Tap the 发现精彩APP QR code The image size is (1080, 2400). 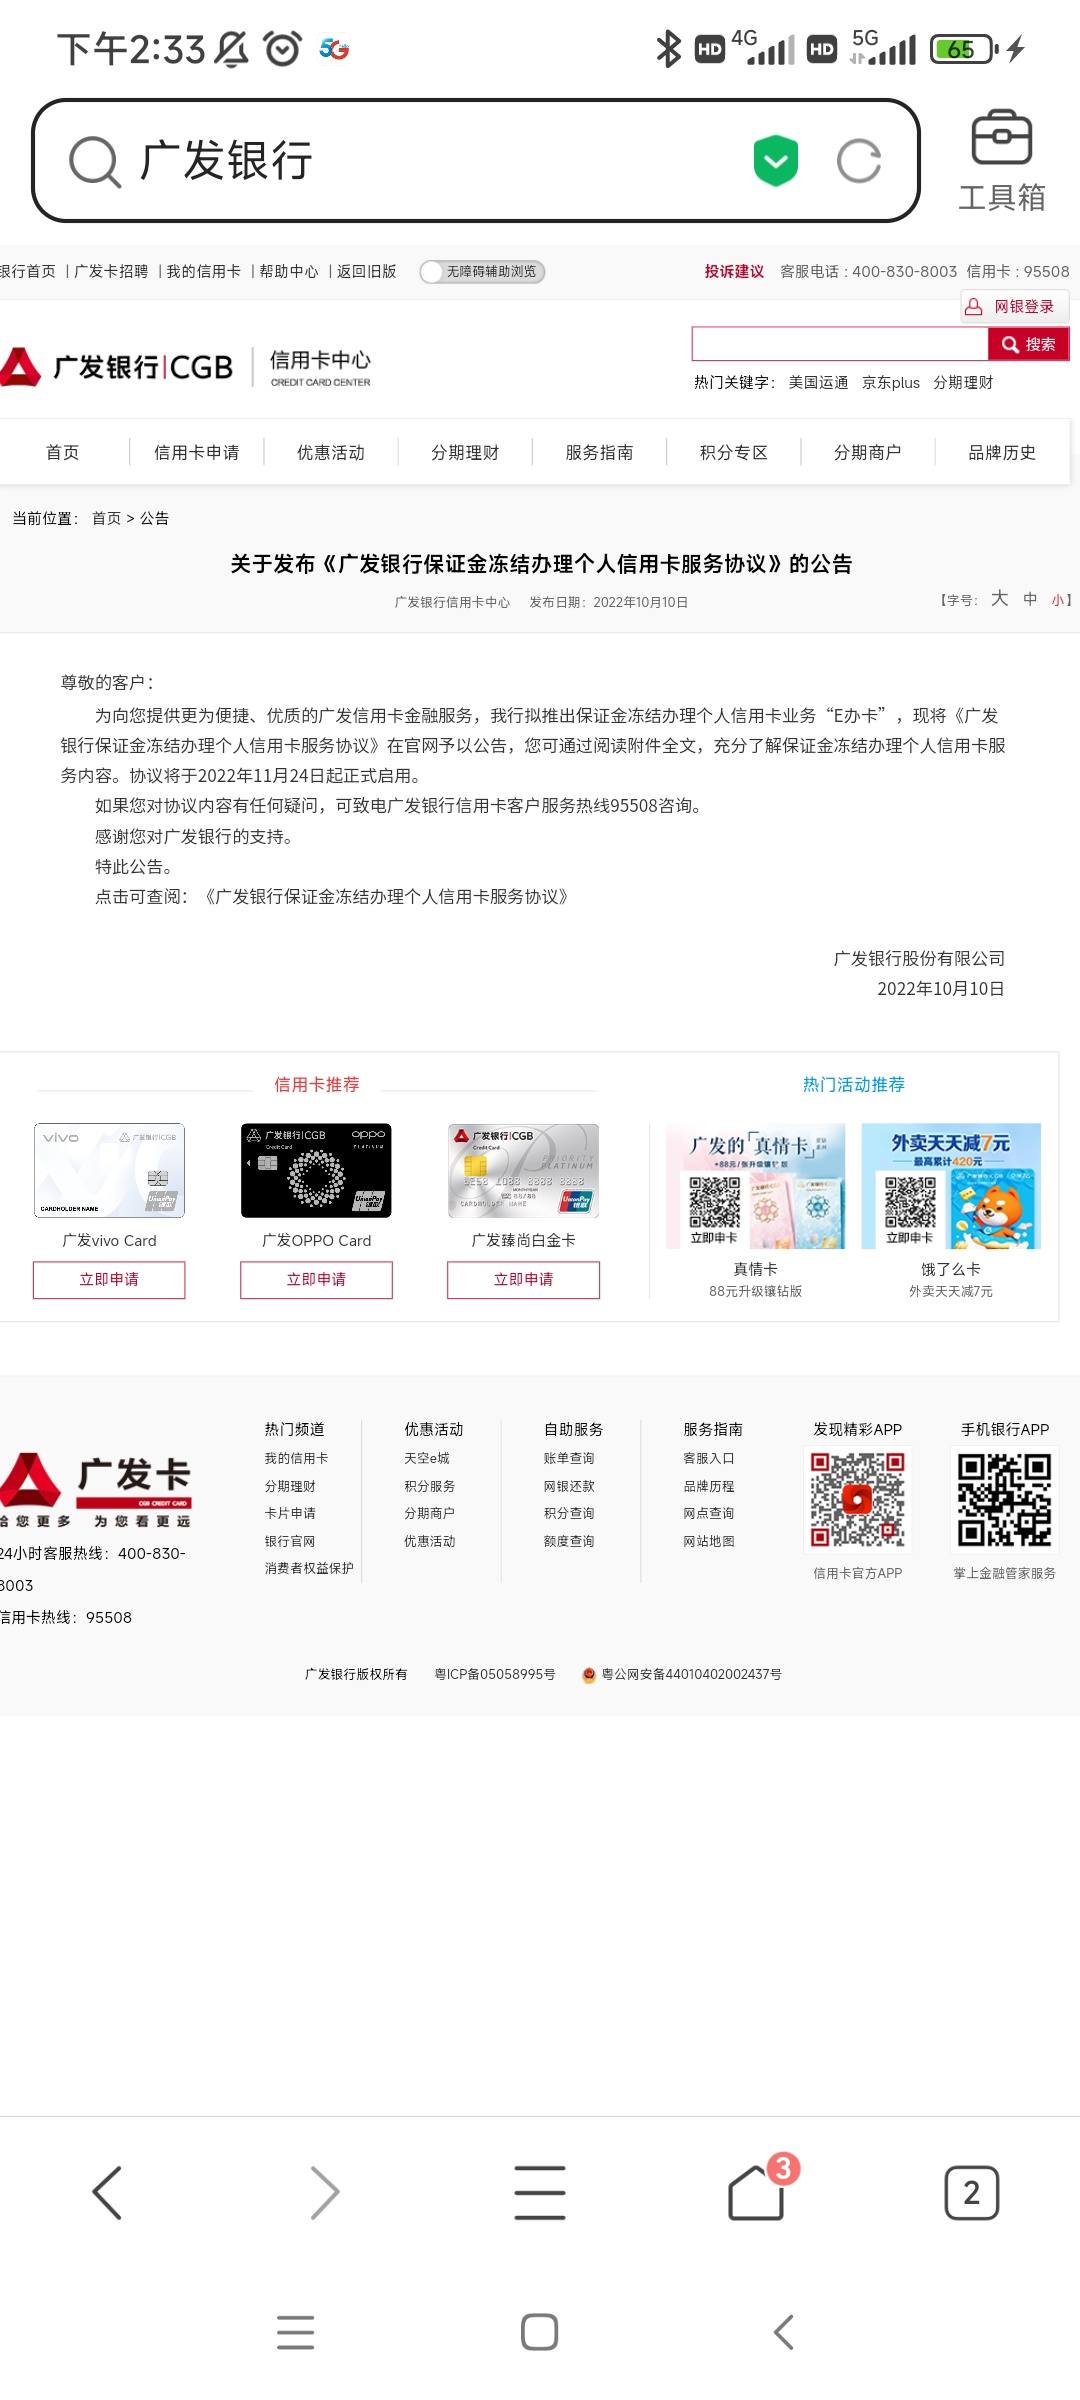coord(858,1500)
